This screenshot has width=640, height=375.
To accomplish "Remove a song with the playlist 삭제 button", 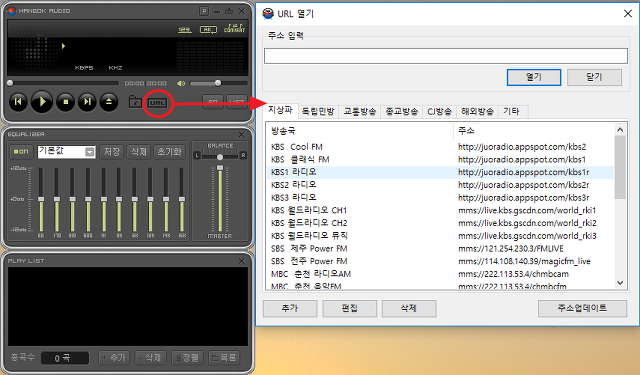I will coord(151,358).
